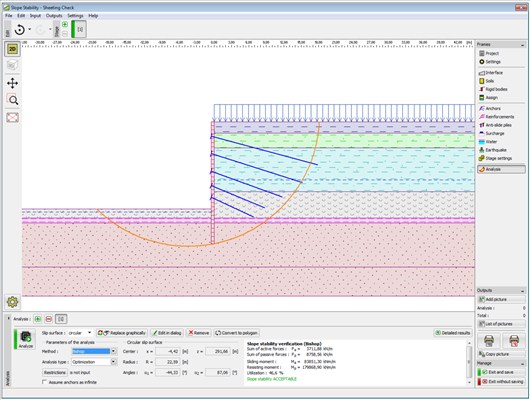
Task: Expand the Analysis type Optimization dropdown
Action: pos(94,362)
